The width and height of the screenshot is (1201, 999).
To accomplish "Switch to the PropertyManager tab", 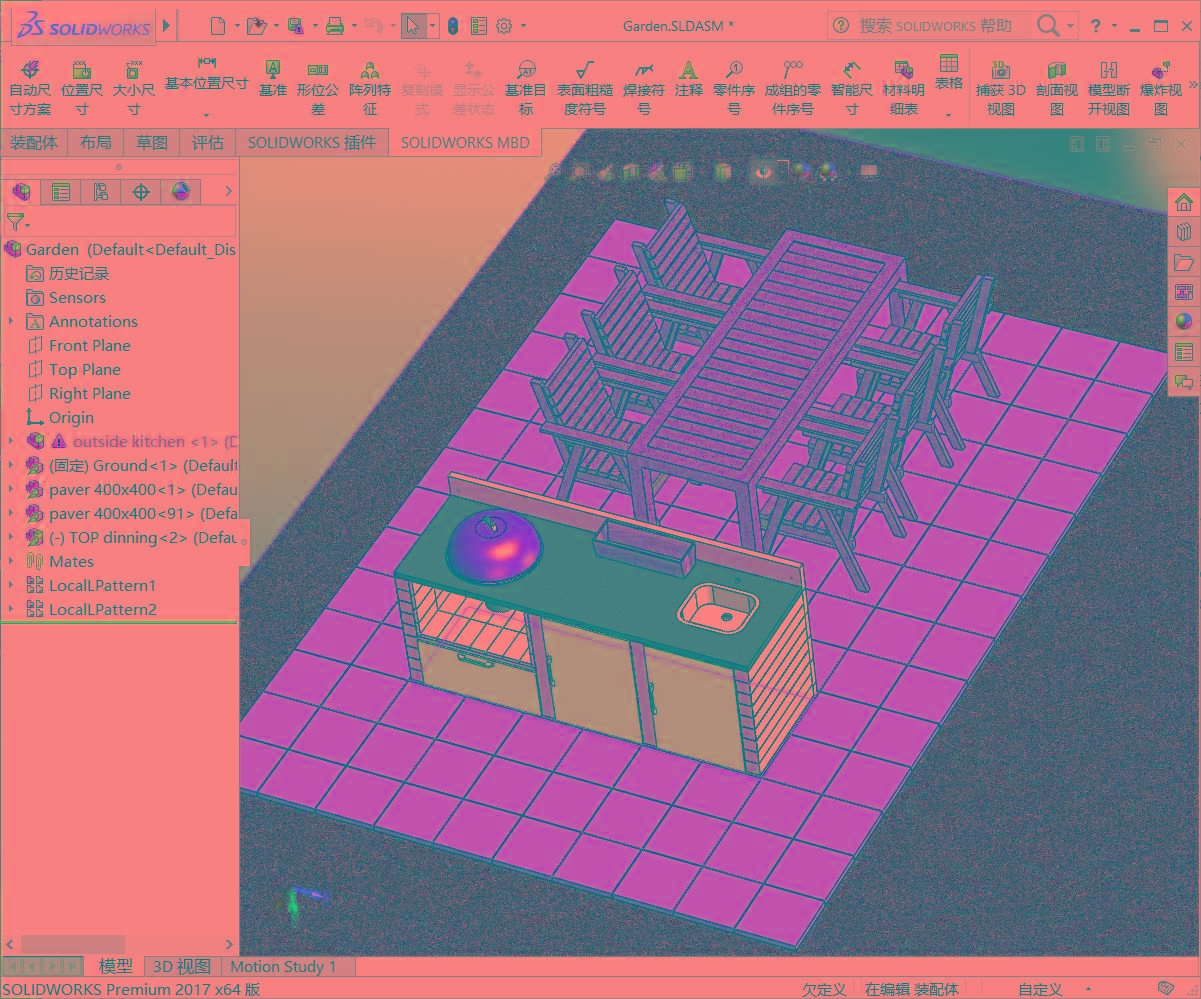I will click(61, 191).
